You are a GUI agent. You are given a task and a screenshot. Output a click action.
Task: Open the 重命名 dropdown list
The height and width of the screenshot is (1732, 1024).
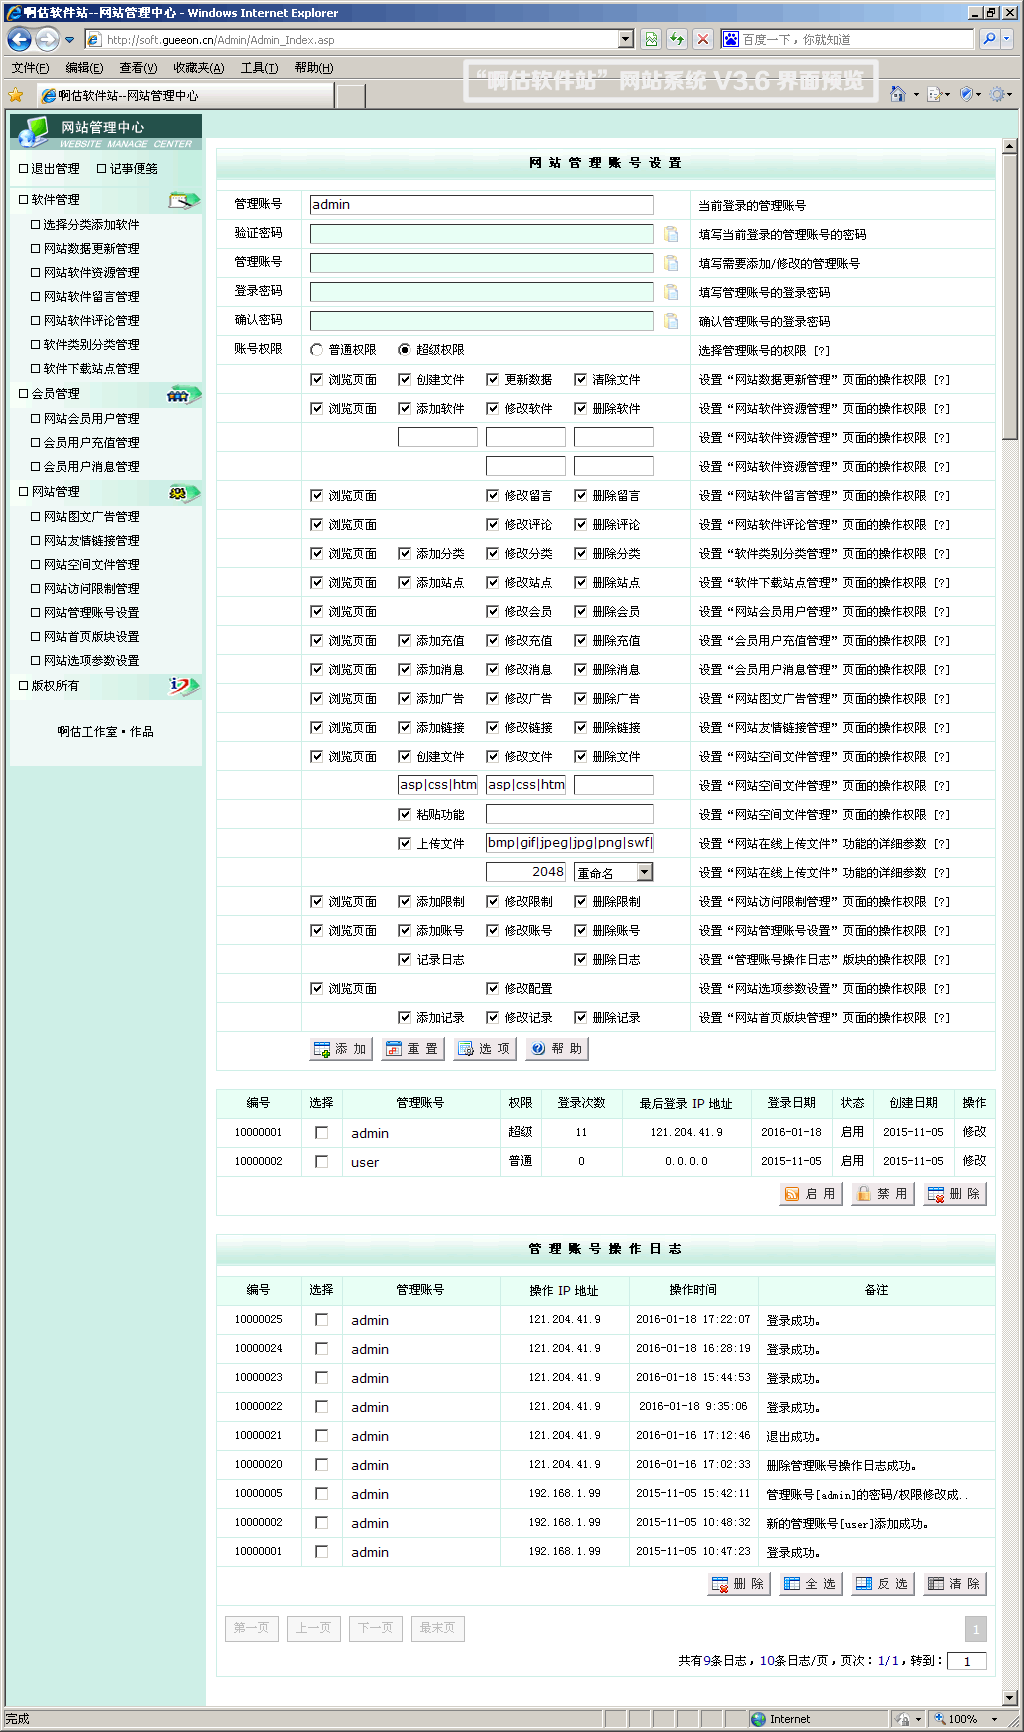[x=645, y=873]
